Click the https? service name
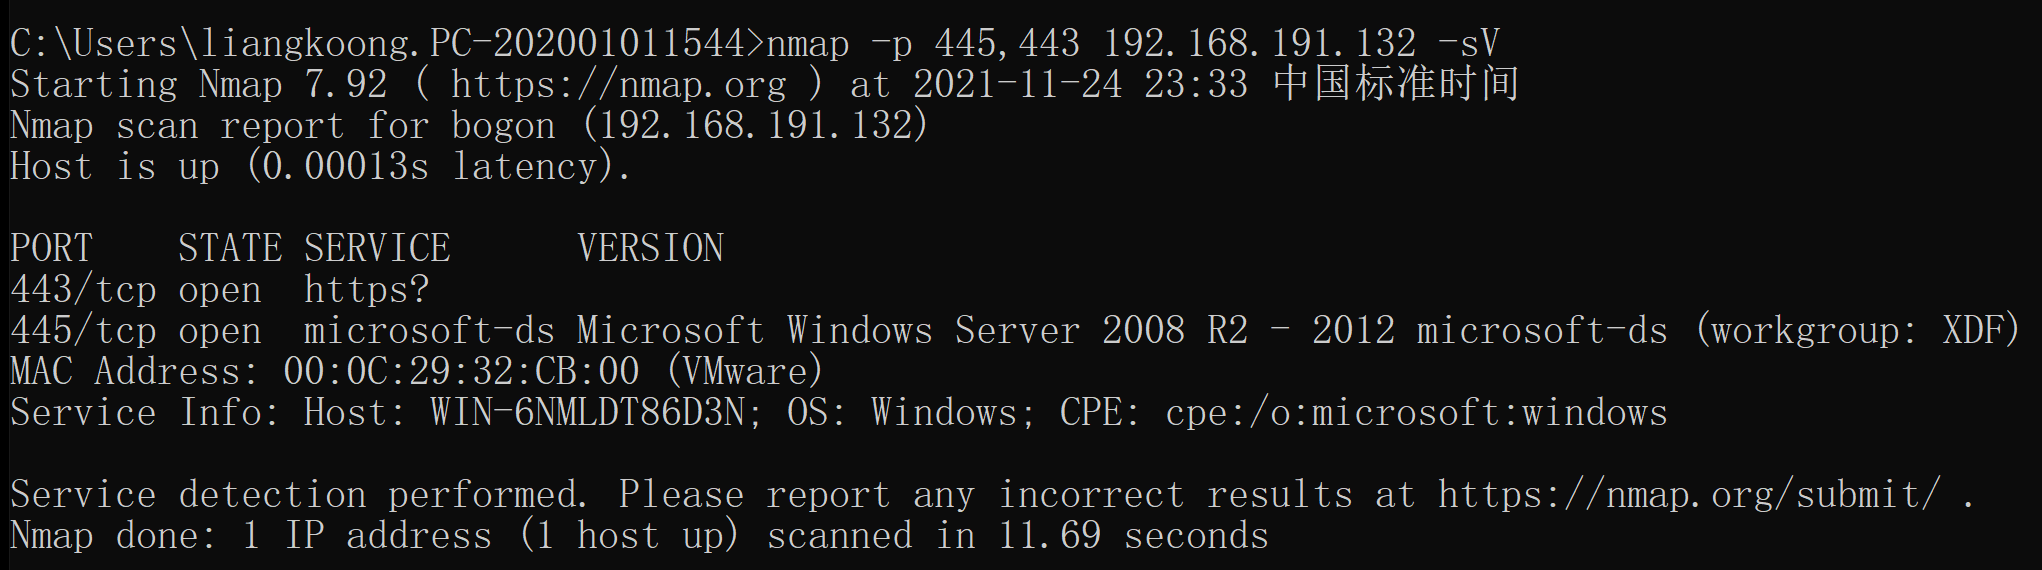Screen dimensions: 2042x570 [367, 290]
